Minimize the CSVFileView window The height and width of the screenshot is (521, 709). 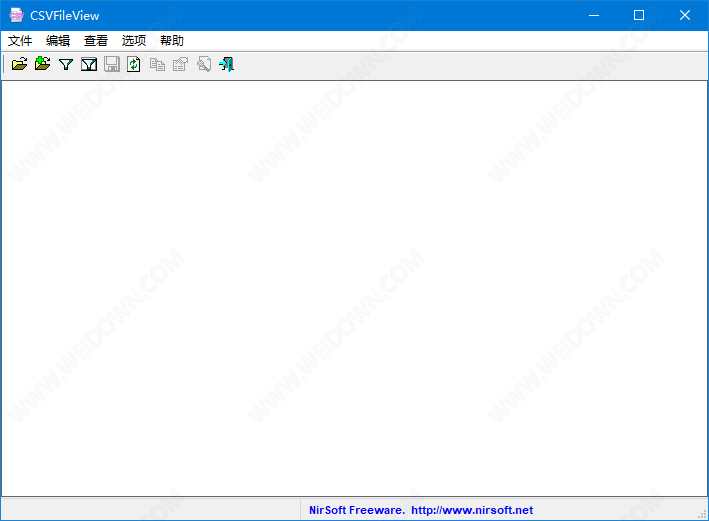click(594, 15)
